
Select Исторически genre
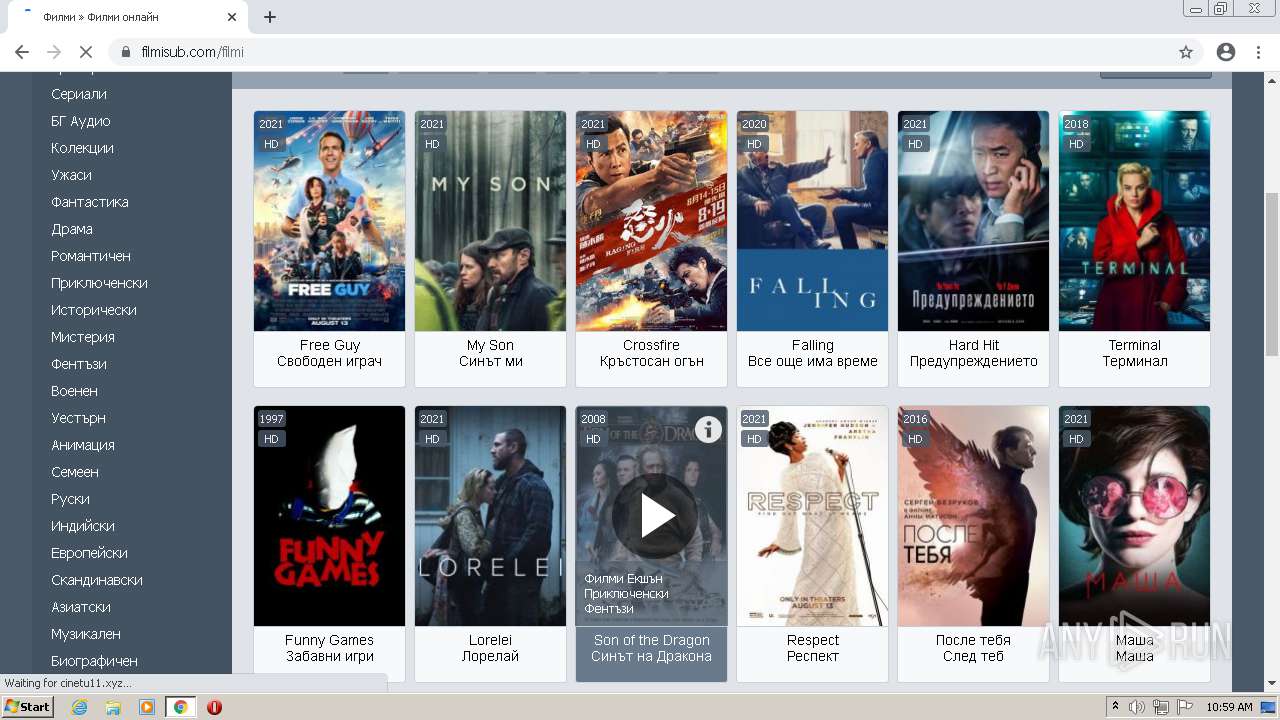(94, 310)
